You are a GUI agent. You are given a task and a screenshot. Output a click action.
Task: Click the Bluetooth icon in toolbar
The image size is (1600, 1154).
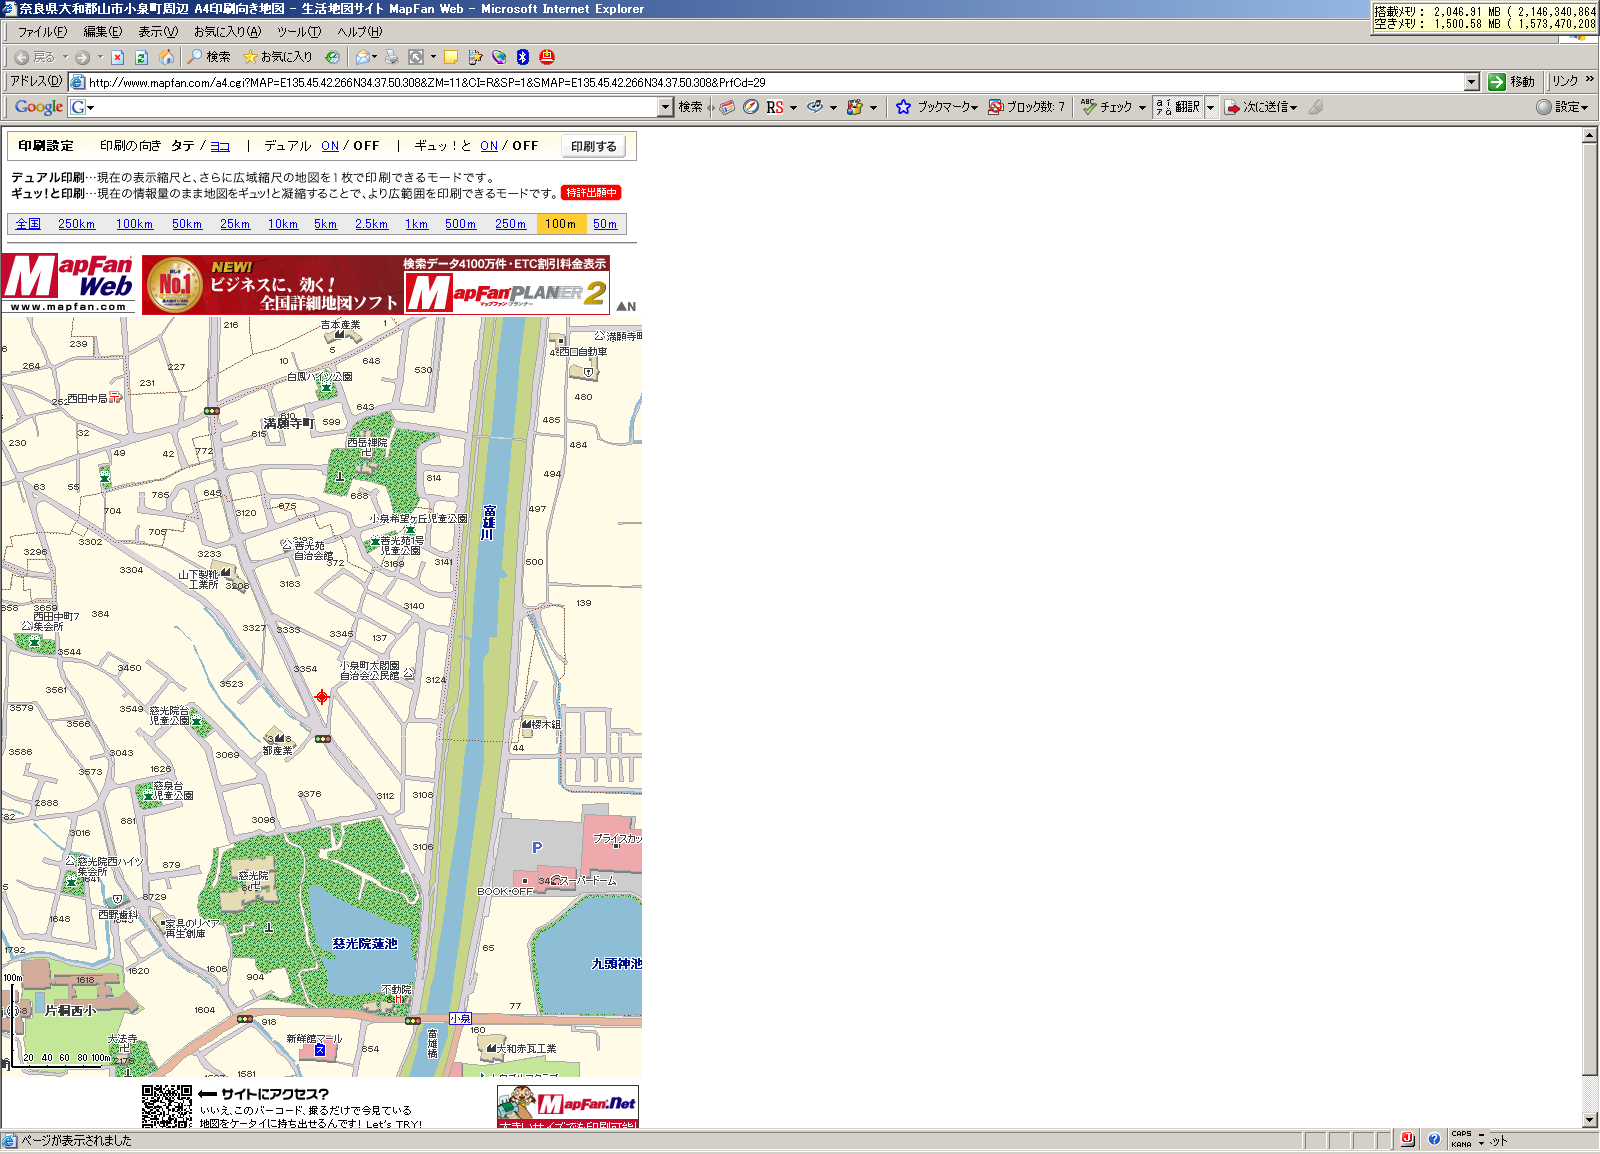(523, 57)
